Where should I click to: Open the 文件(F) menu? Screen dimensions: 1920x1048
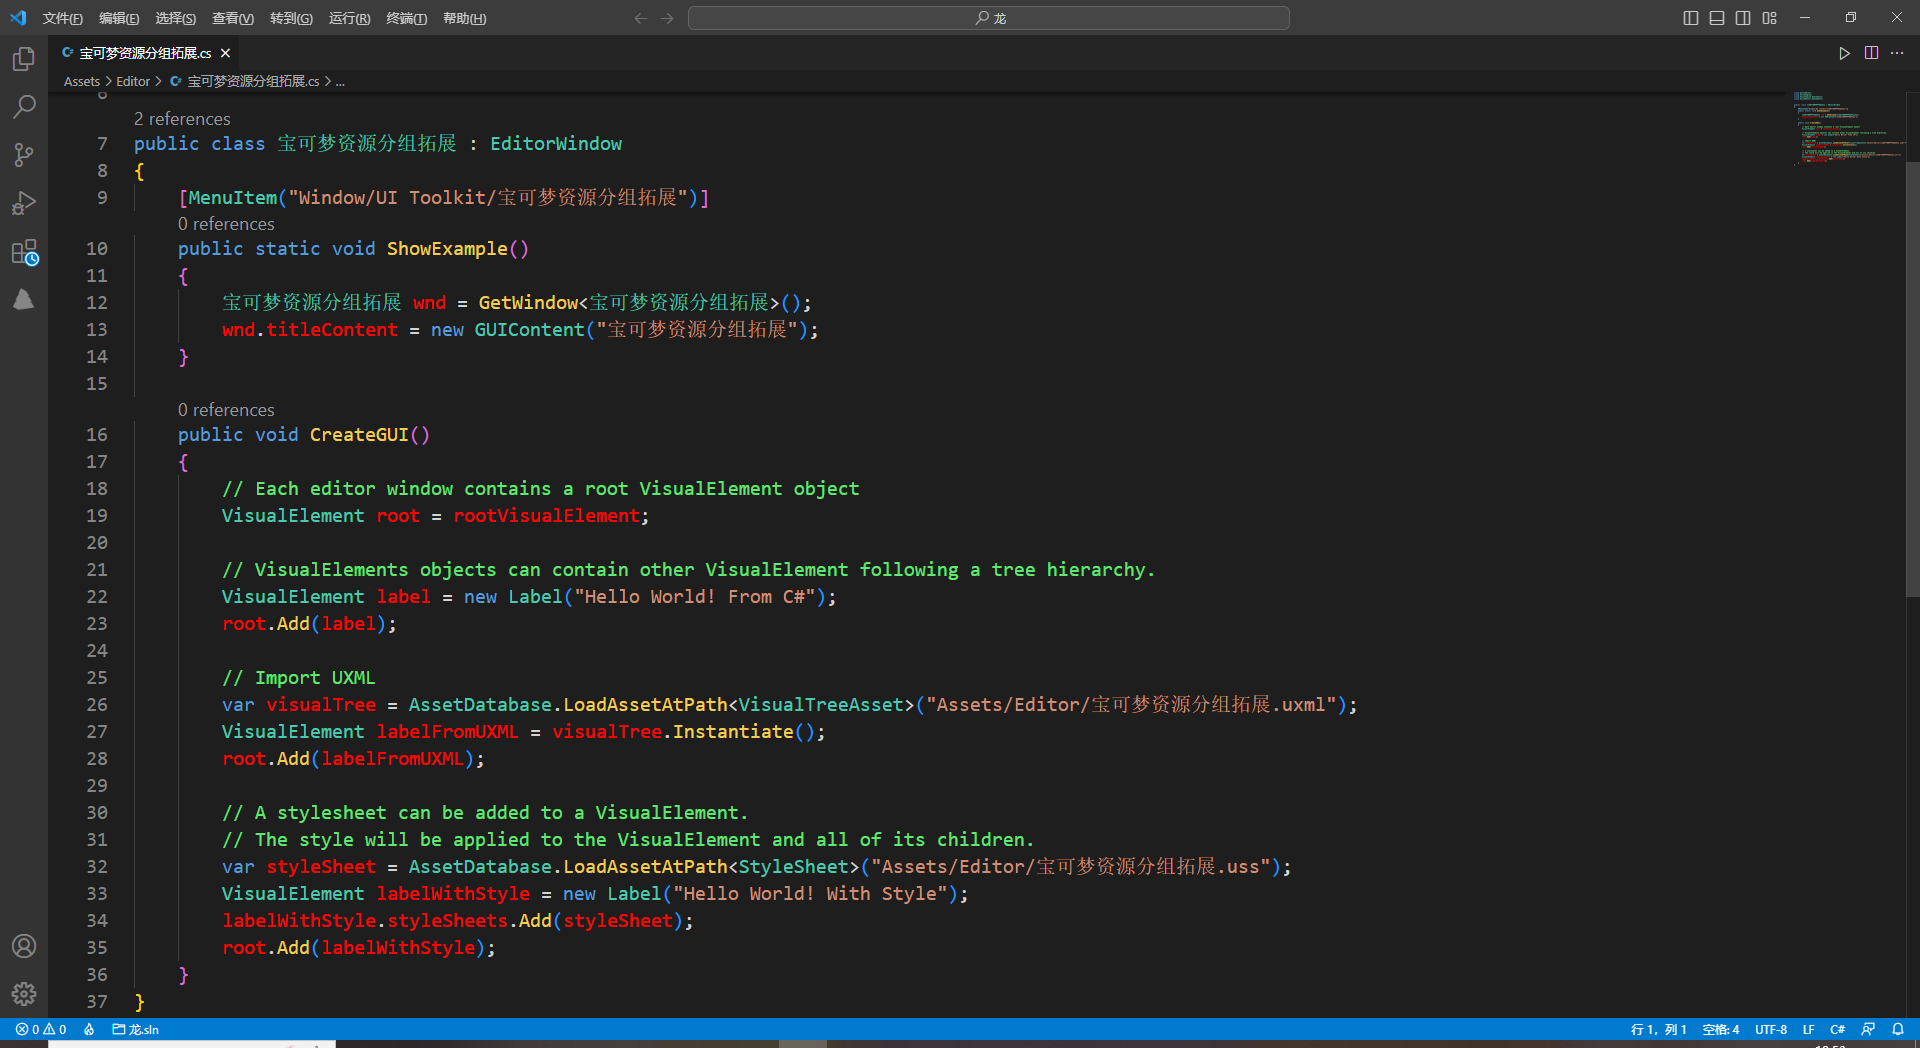point(63,18)
